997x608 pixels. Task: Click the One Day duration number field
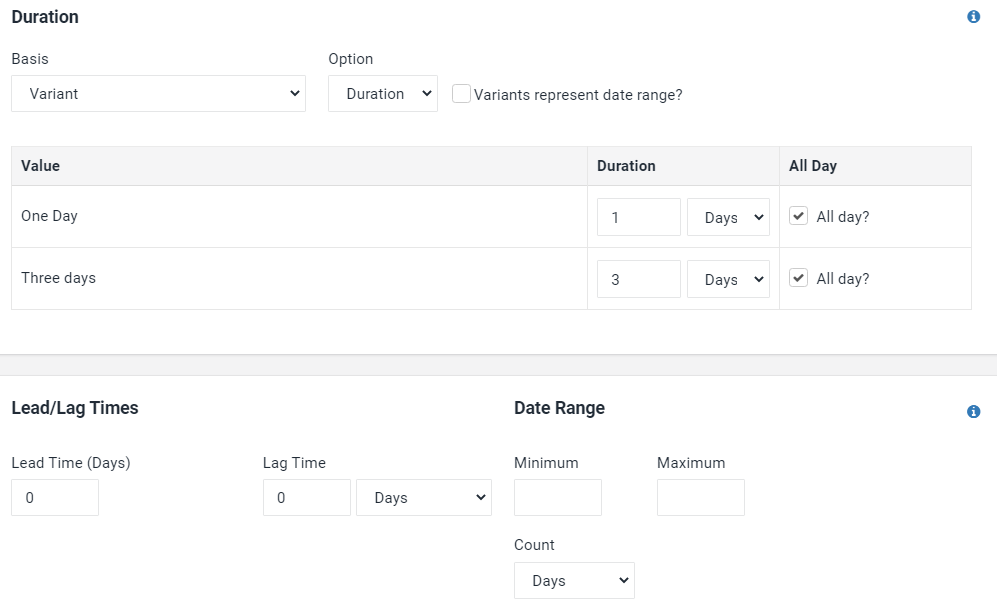coord(638,217)
